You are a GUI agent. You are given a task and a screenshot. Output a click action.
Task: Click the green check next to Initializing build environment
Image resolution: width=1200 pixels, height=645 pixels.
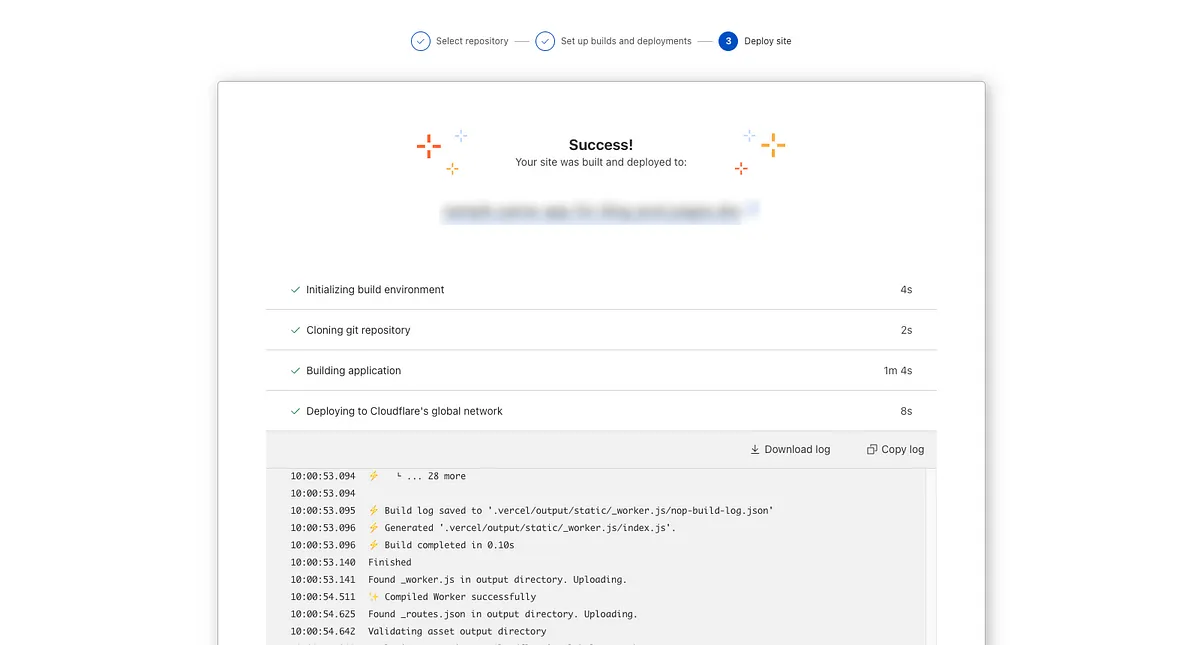294,290
